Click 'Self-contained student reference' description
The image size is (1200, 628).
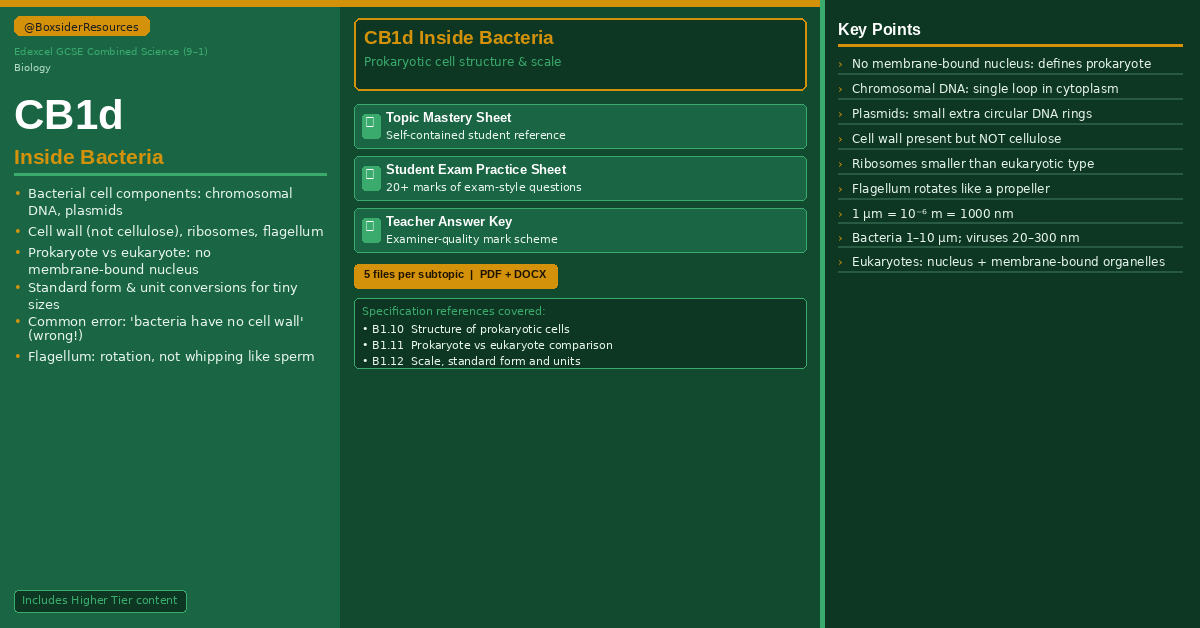pyautogui.click(x=476, y=135)
